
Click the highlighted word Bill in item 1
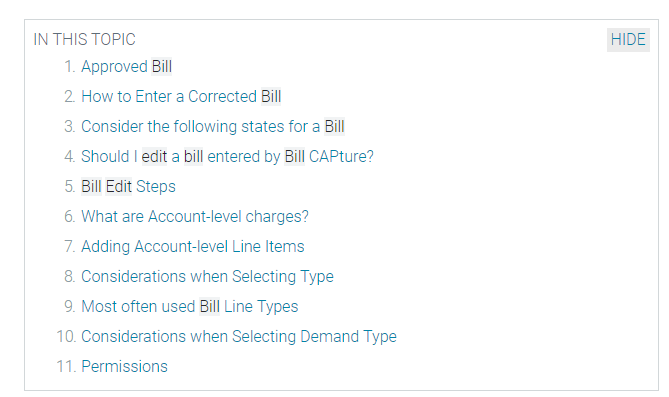(162, 67)
